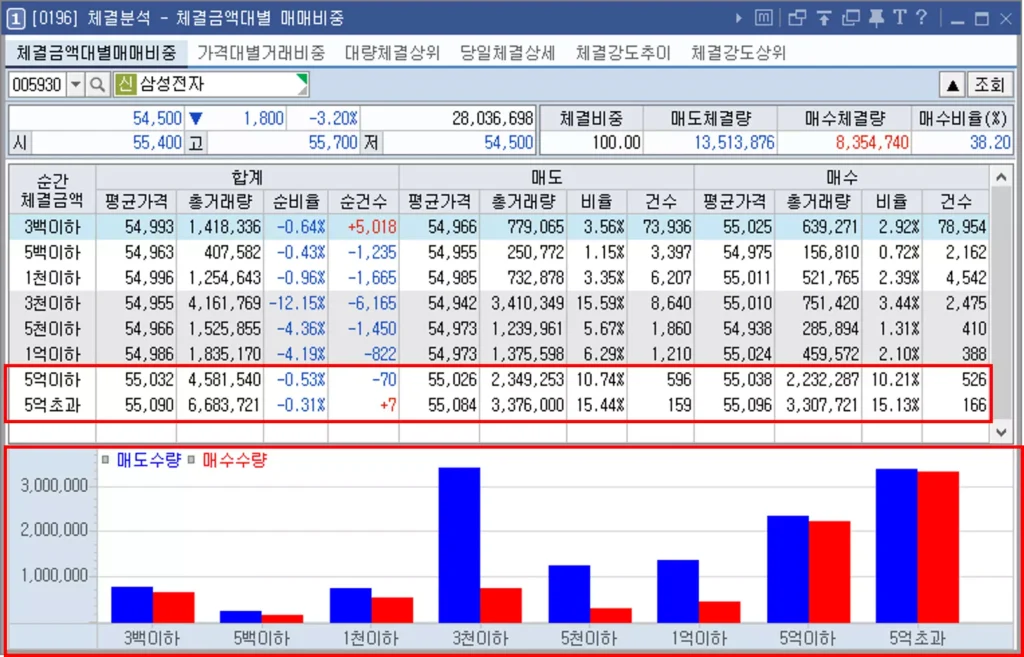Click the 시 price 55,400
The image size is (1024, 657).
pos(157,142)
